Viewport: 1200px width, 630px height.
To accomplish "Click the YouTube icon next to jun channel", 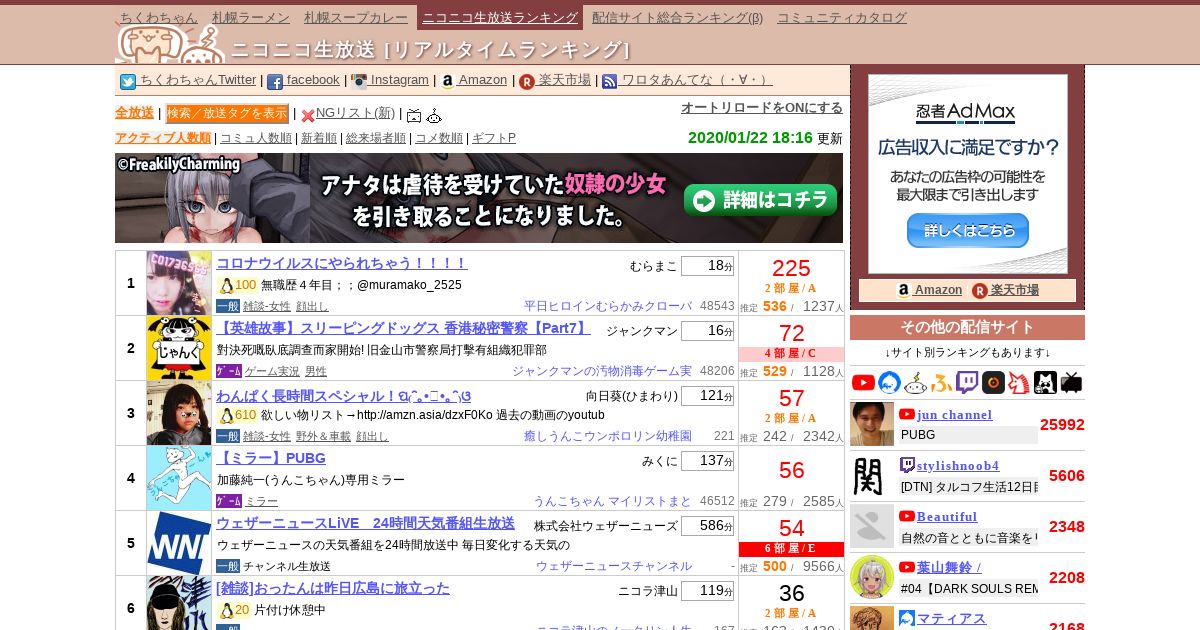I will pyautogui.click(x=907, y=414).
